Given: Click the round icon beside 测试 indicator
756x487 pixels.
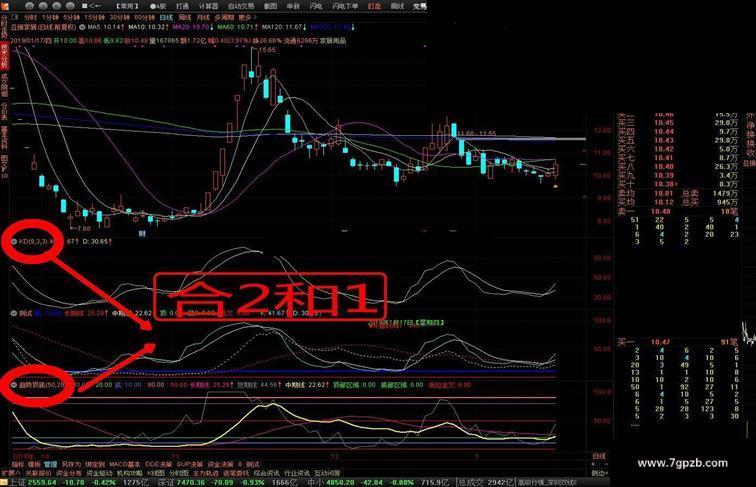Looking at the screenshot, I should point(14,313).
